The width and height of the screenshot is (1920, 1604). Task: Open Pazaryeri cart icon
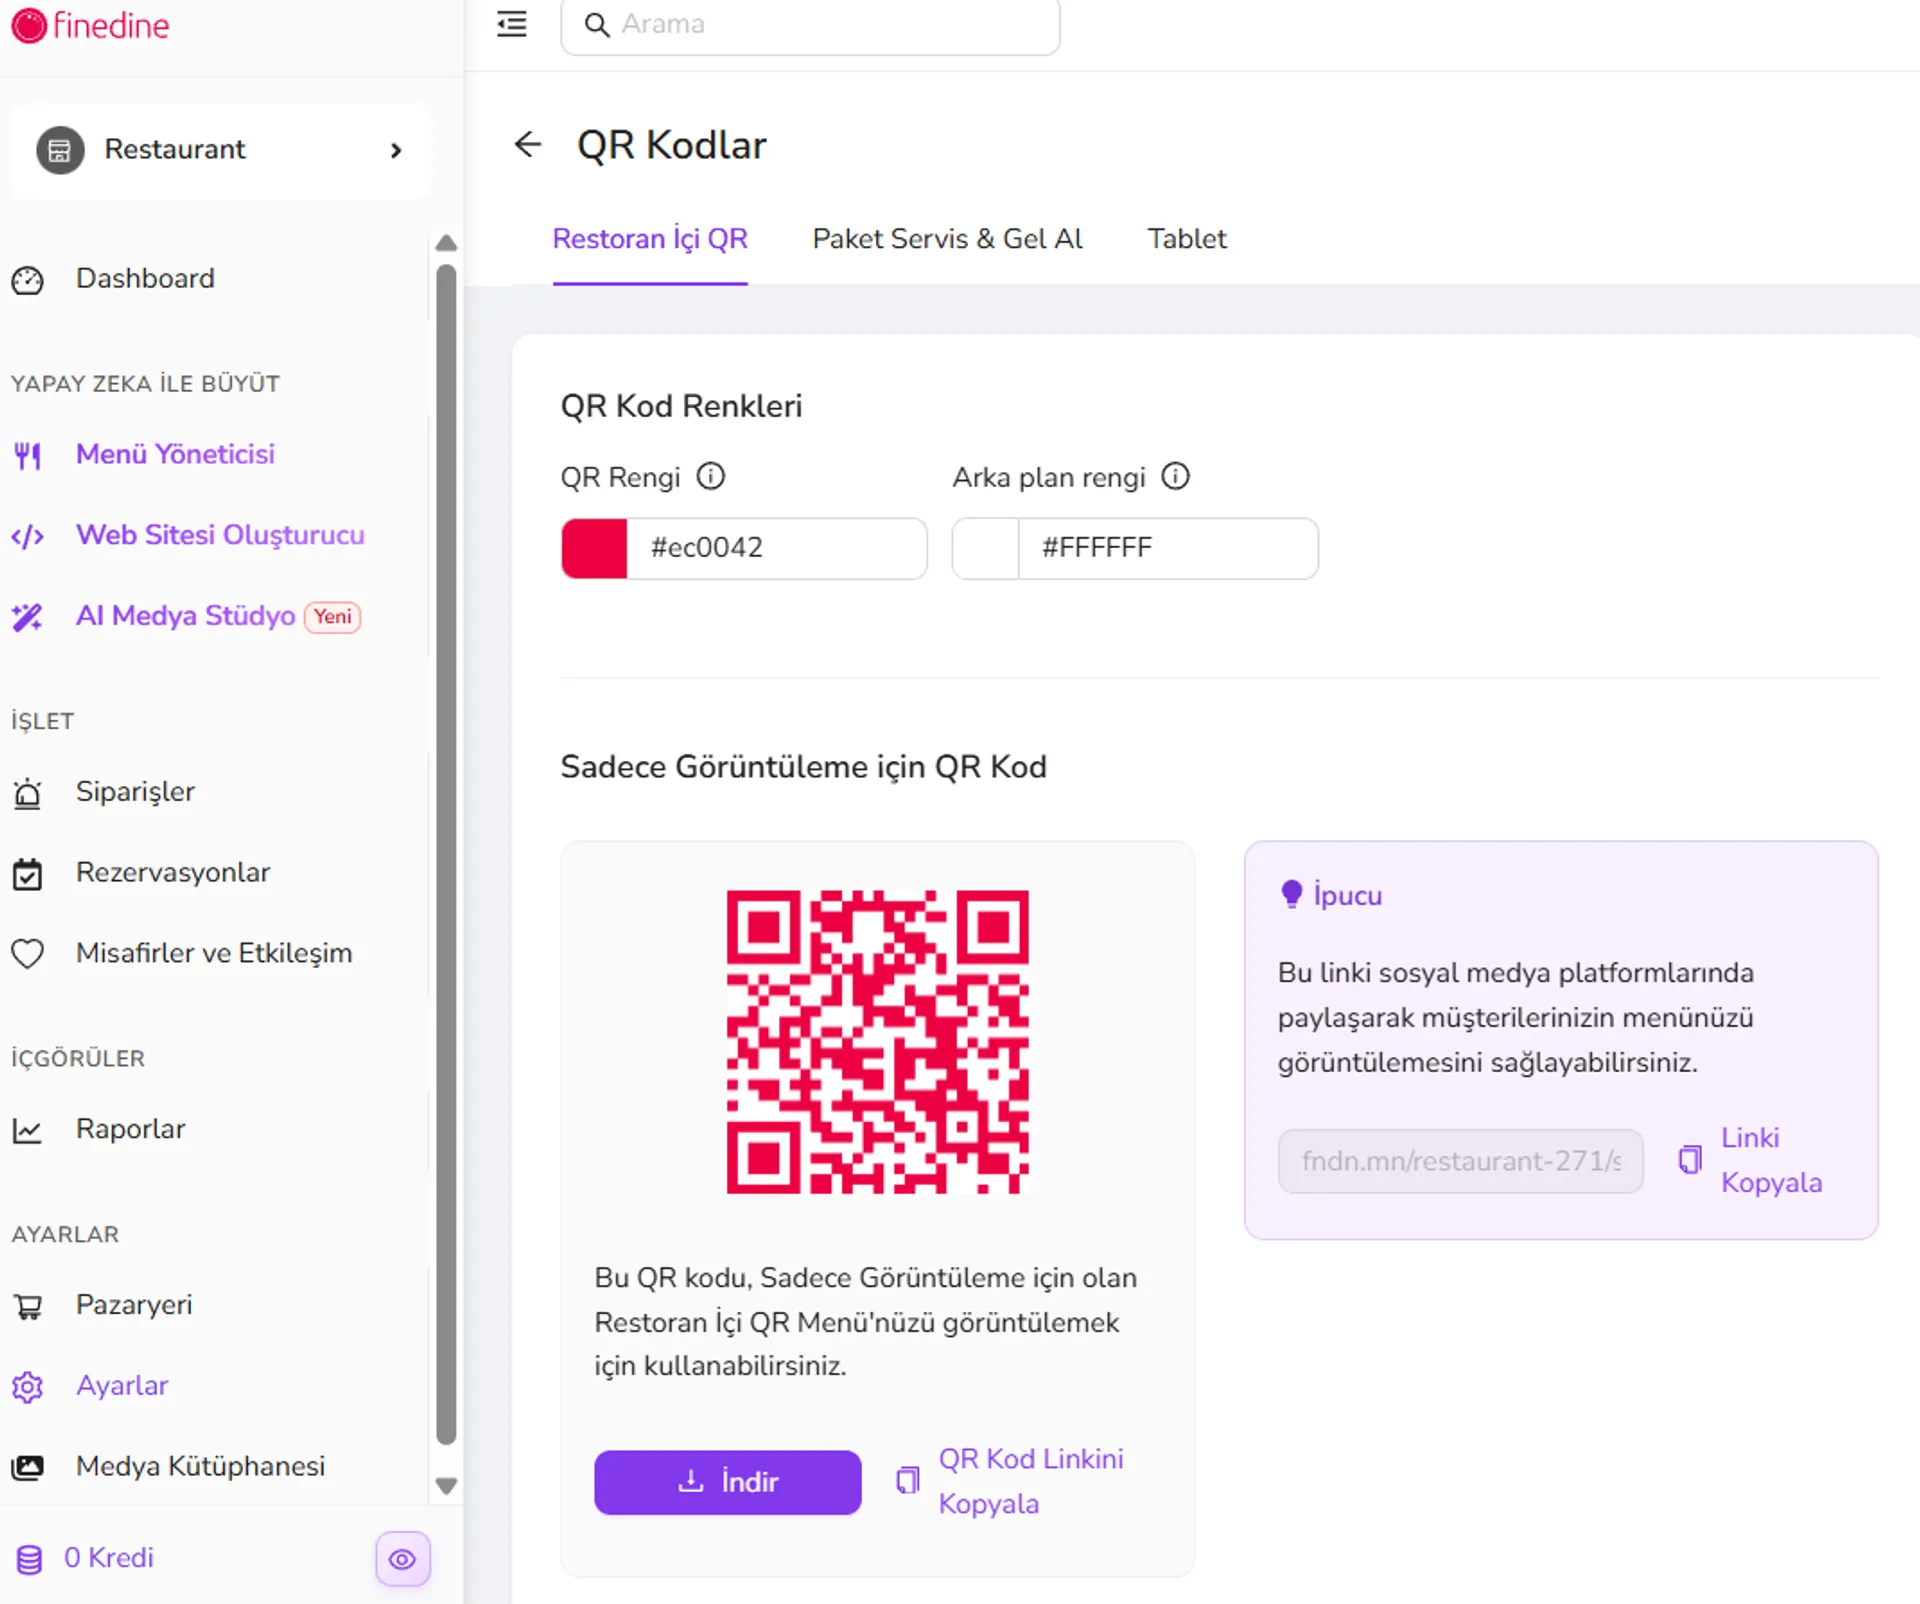point(28,1307)
